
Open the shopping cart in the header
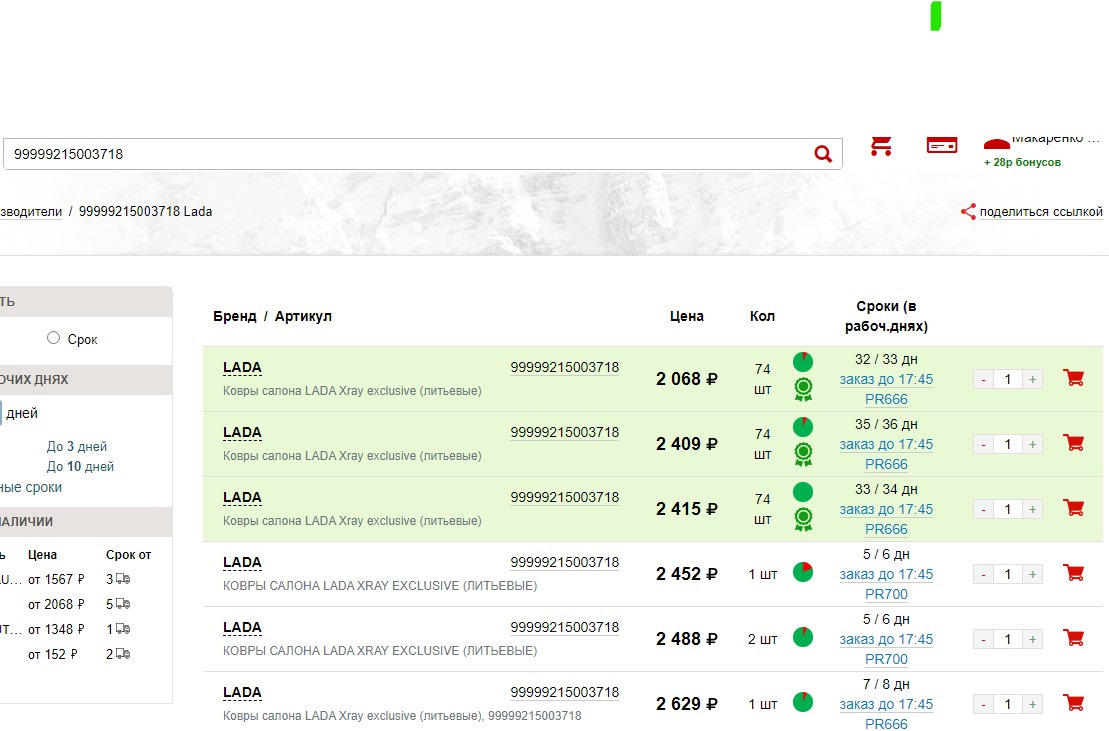(x=881, y=146)
